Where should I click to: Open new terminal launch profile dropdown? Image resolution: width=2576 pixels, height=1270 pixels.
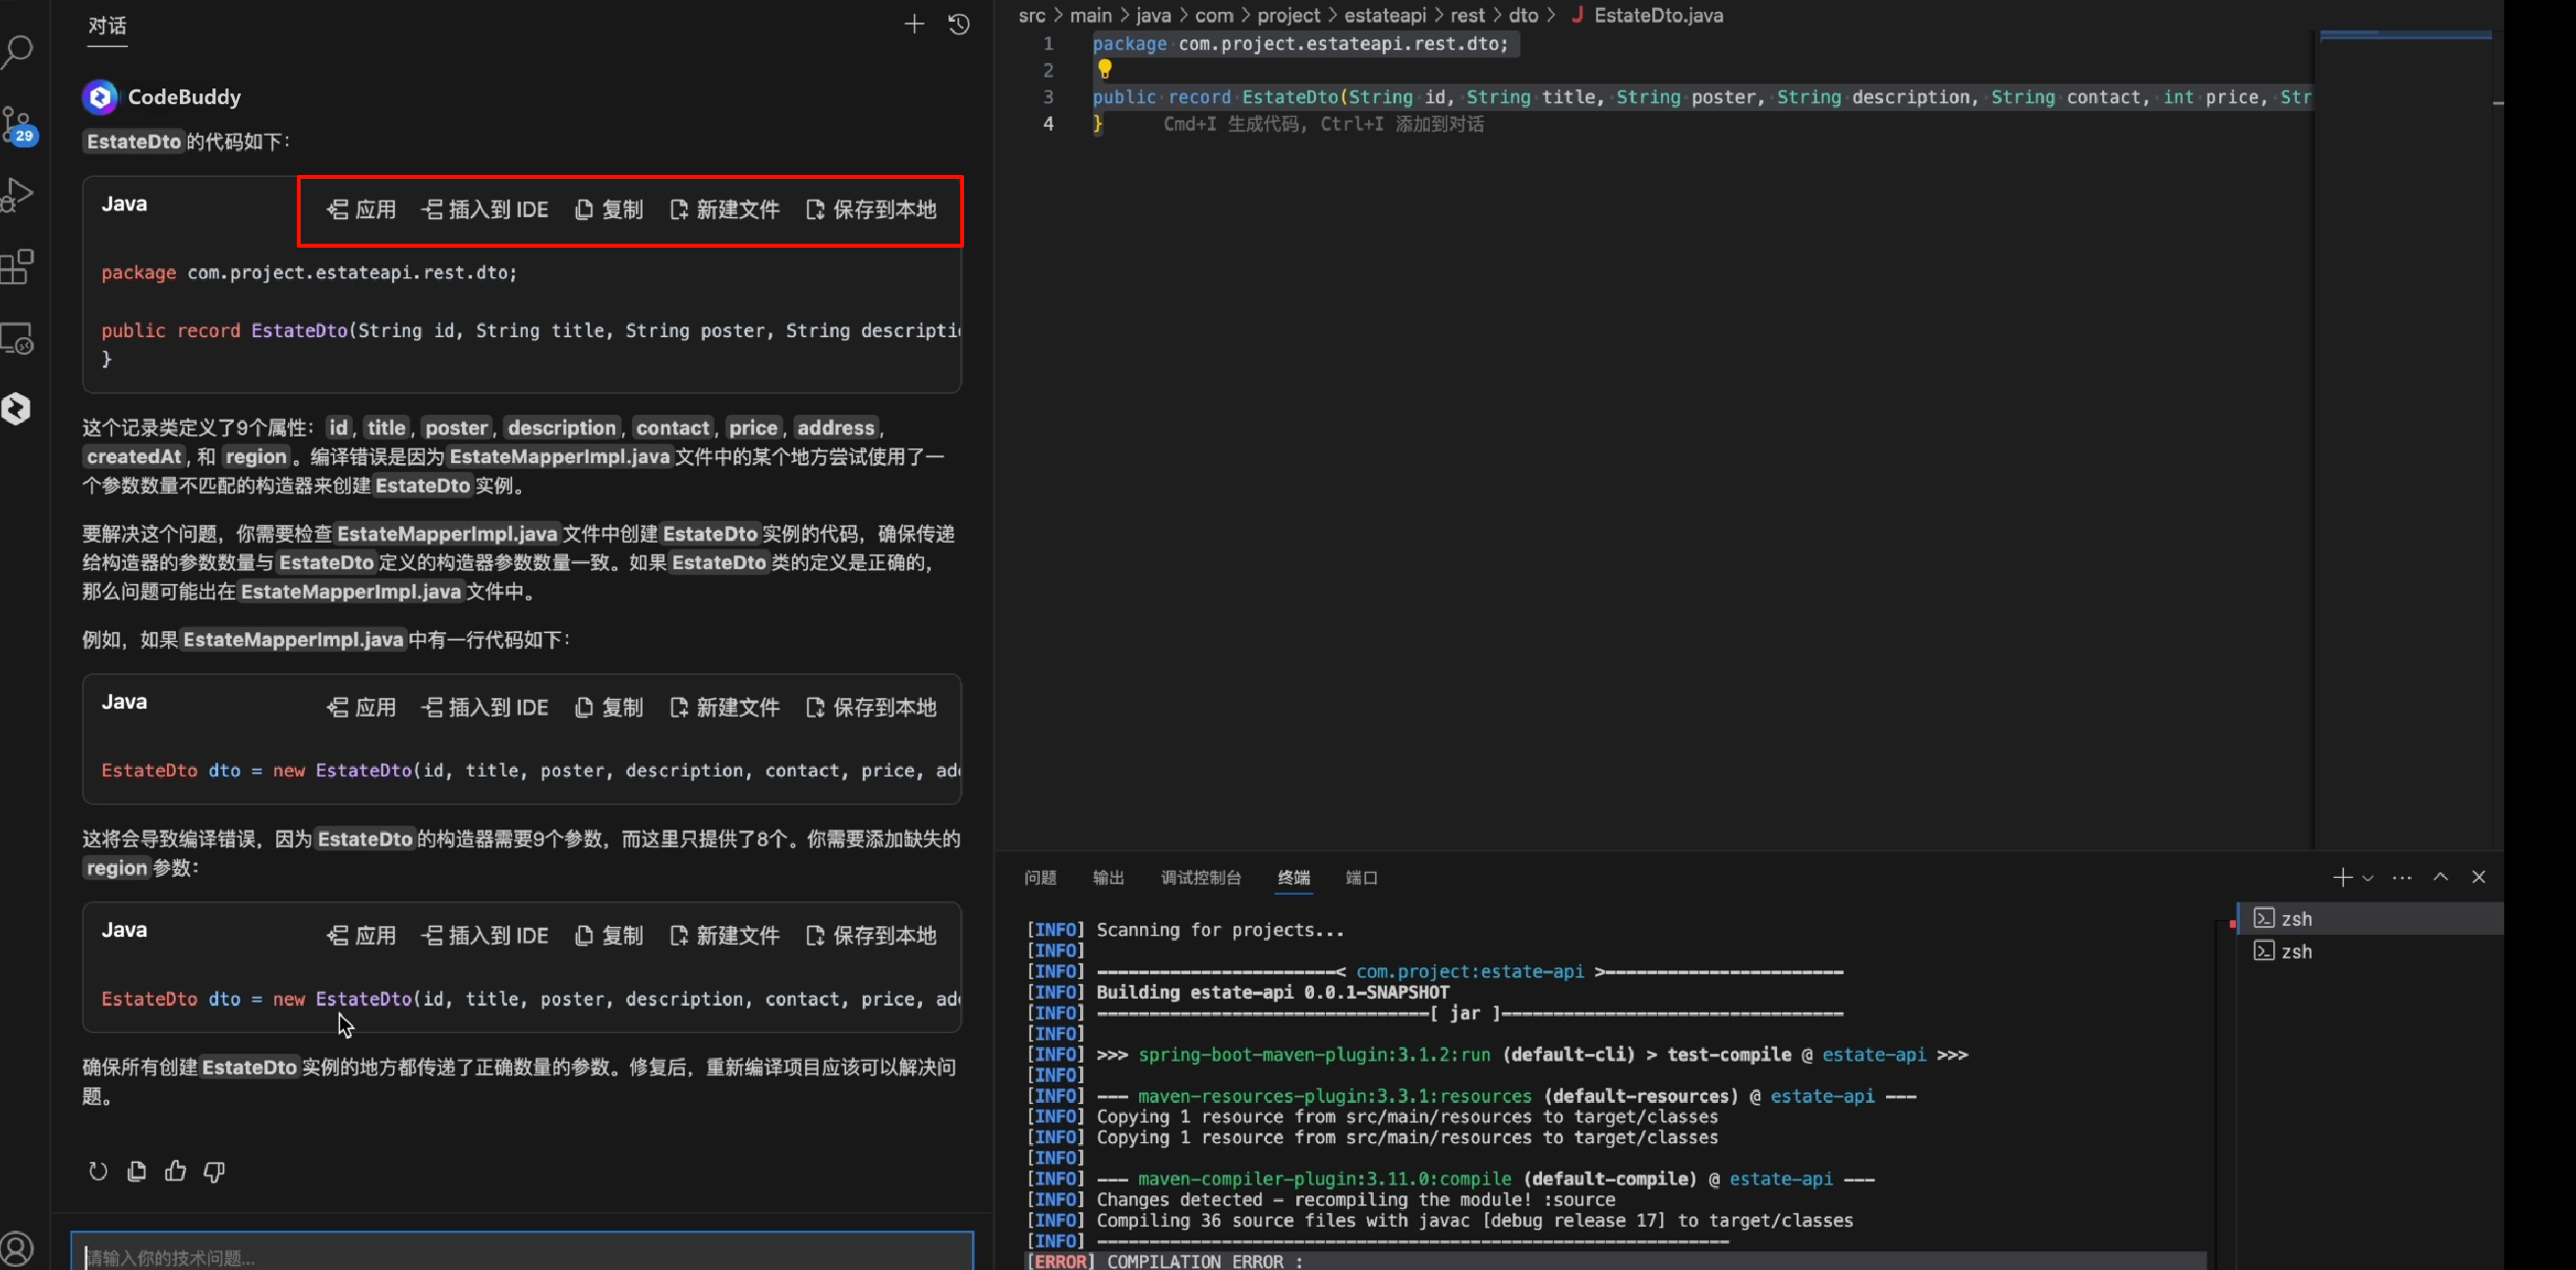[x=2368, y=878]
